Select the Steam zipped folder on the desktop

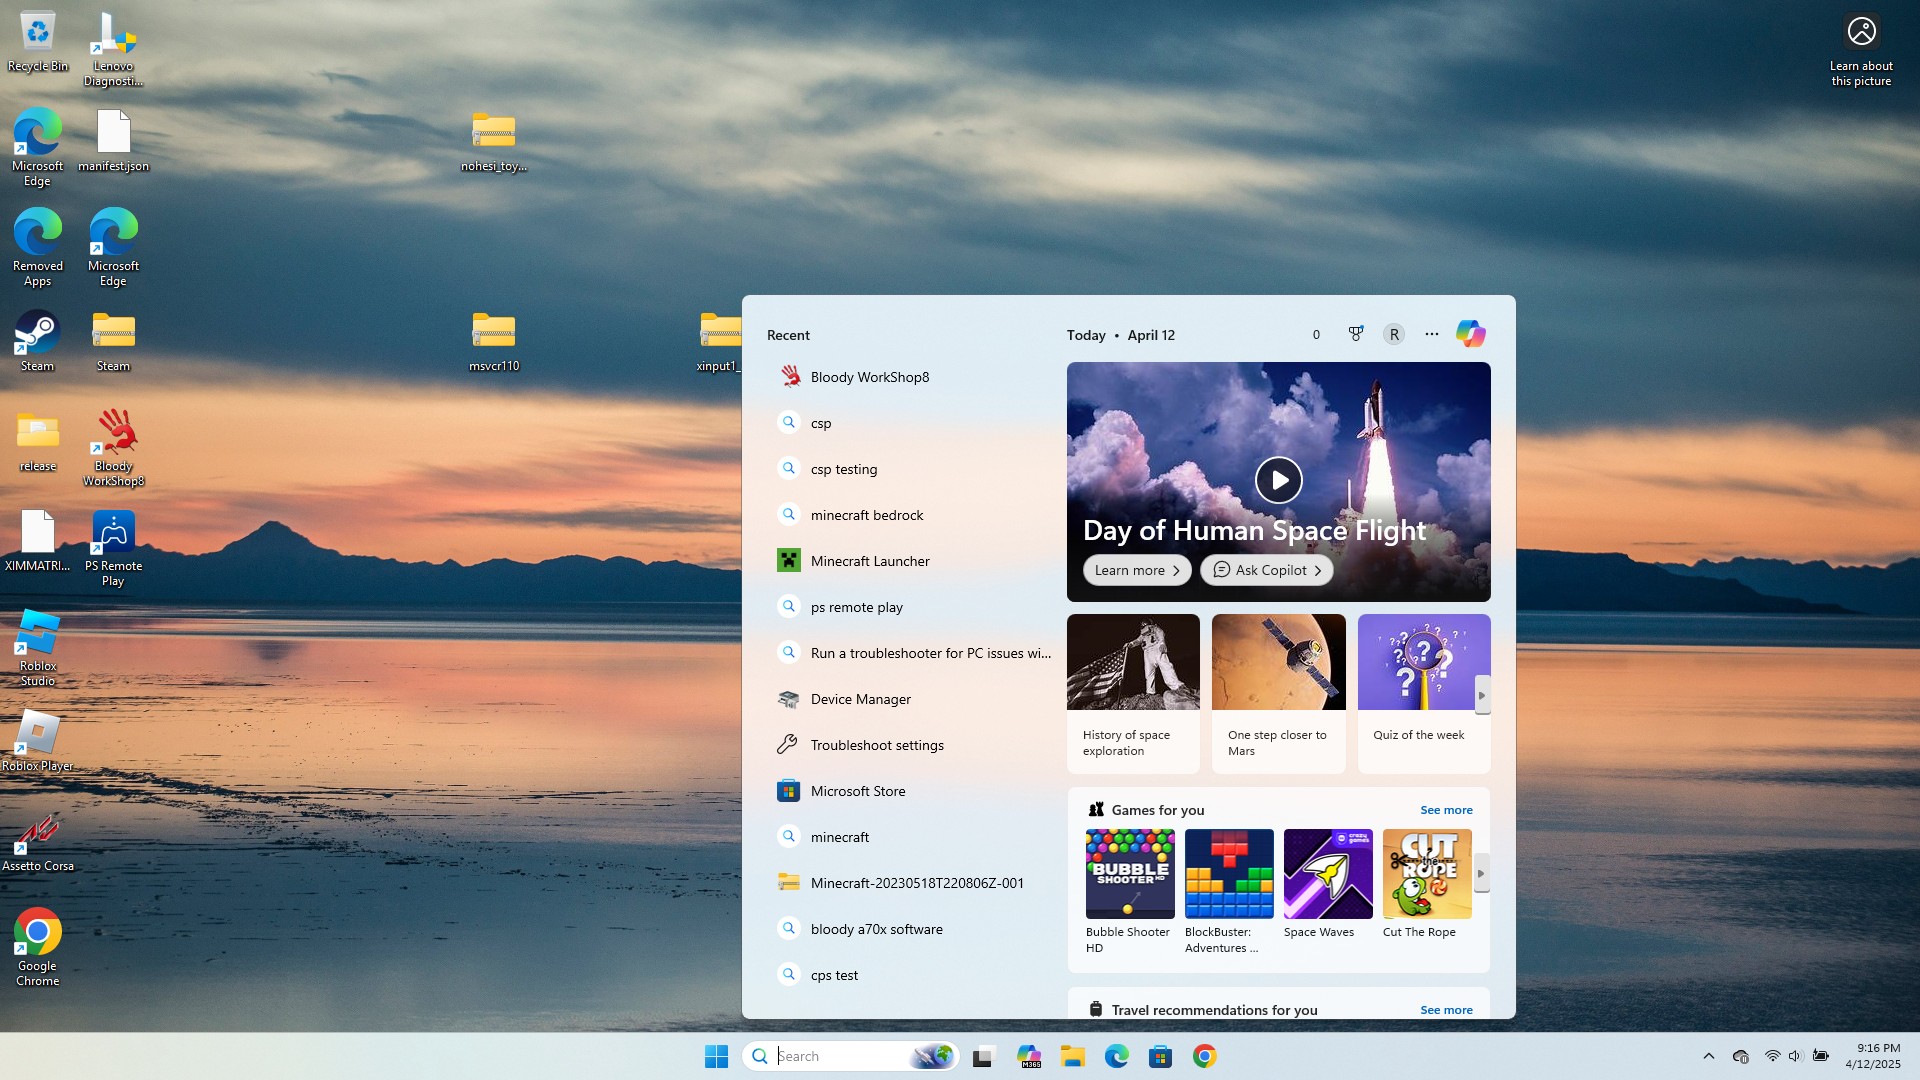pyautogui.click(x=113, y=341)
